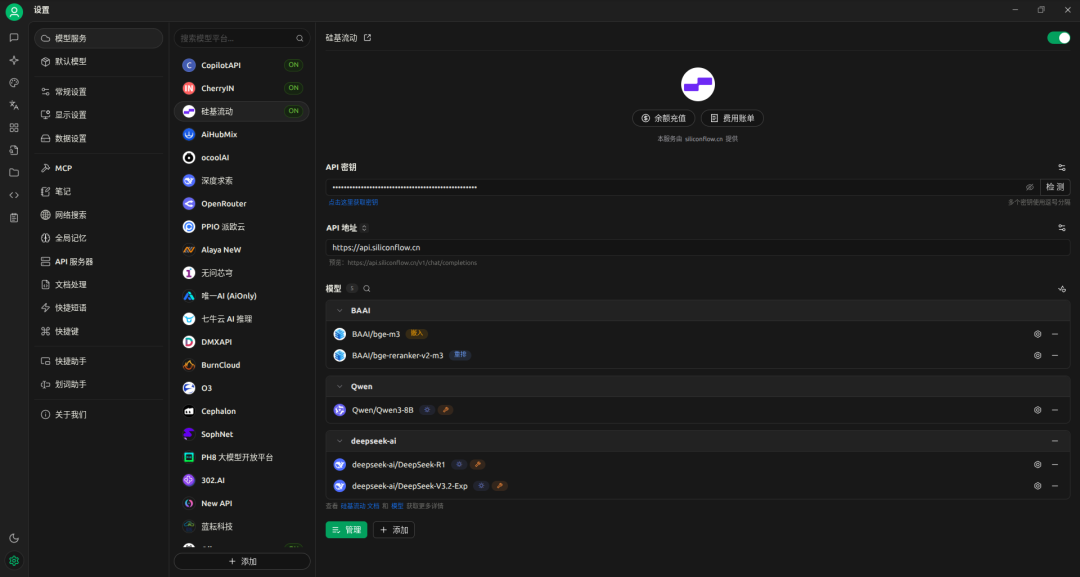Open API key list settings icon
Viewport: 1080px width, 577px height.
click(x=1061, y=167)
